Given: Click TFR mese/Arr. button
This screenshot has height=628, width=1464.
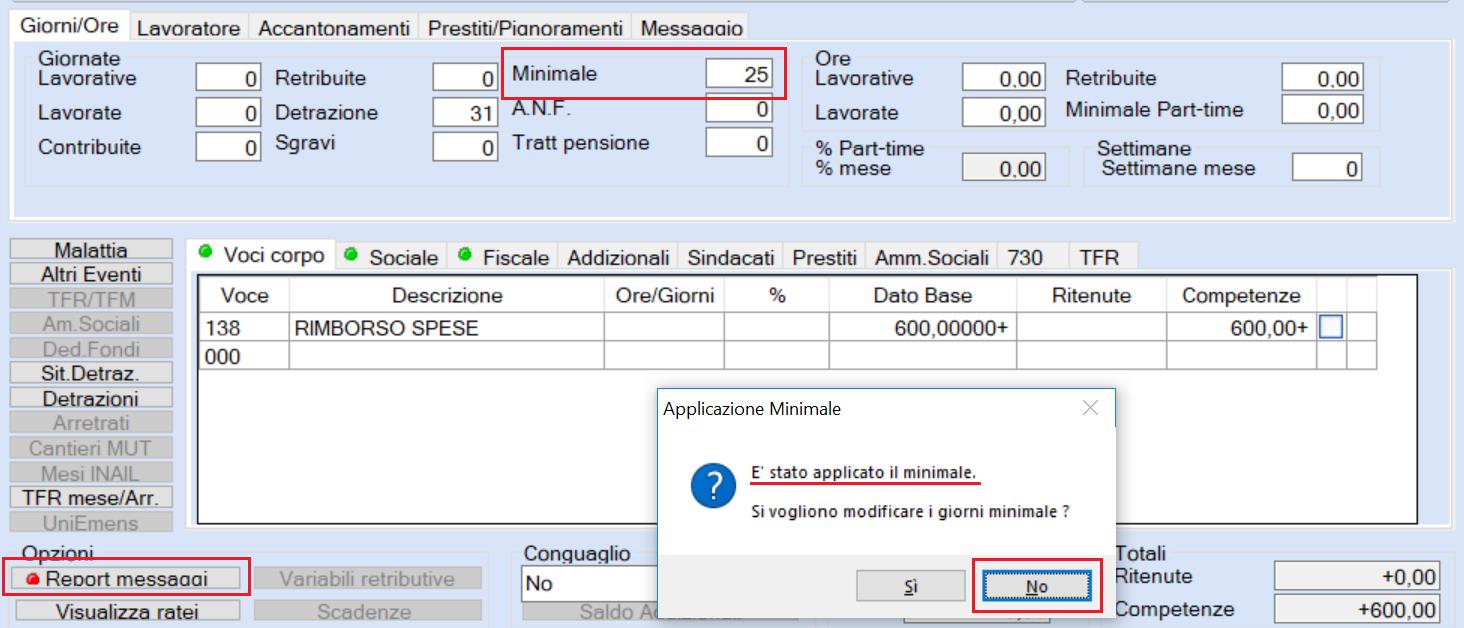Looking at the screenshot, I should (x=91, y=497).
